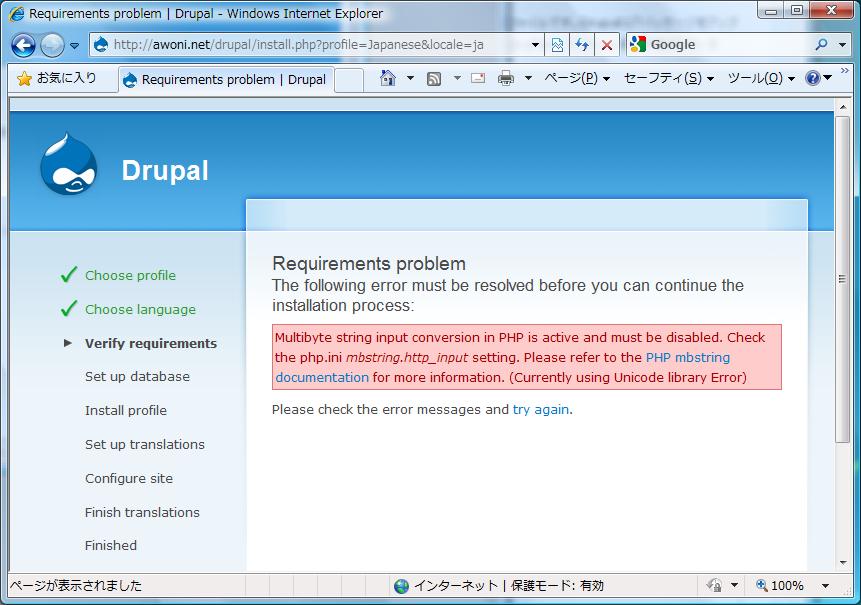Click the Configure site step
This screenshot has height=605, width=861.
[129, 479]
